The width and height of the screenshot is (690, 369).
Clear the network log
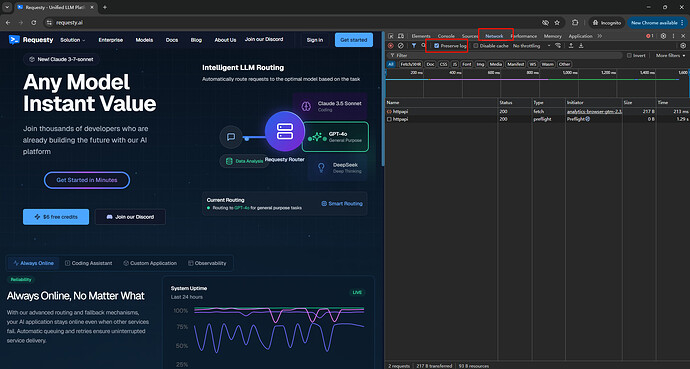point(400,46)
